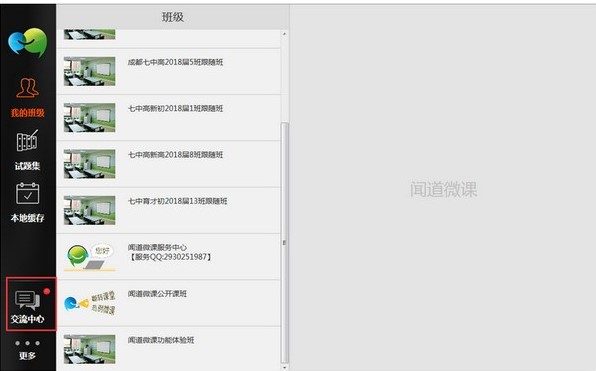The width and height of the screenshot is (596, 371).
Task: Click the class list scrollbar thumb
Action: click(x=285, y=243)
